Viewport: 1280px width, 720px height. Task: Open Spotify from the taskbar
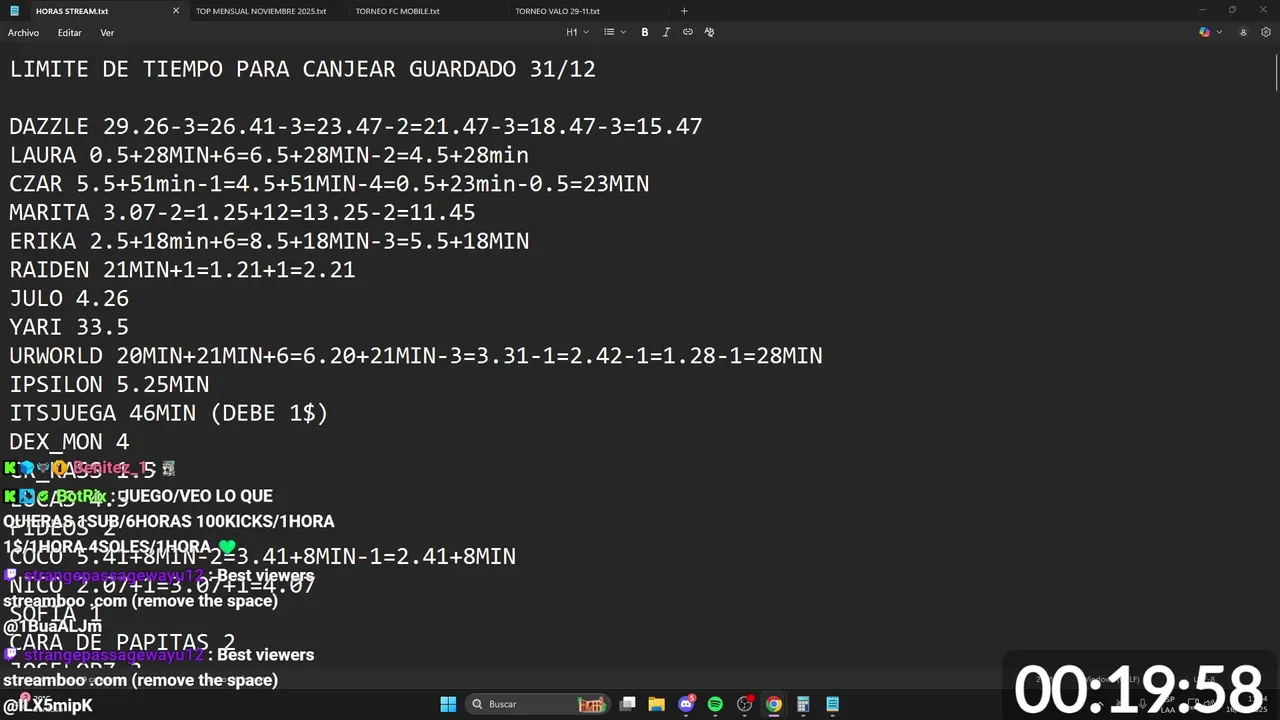715,704
